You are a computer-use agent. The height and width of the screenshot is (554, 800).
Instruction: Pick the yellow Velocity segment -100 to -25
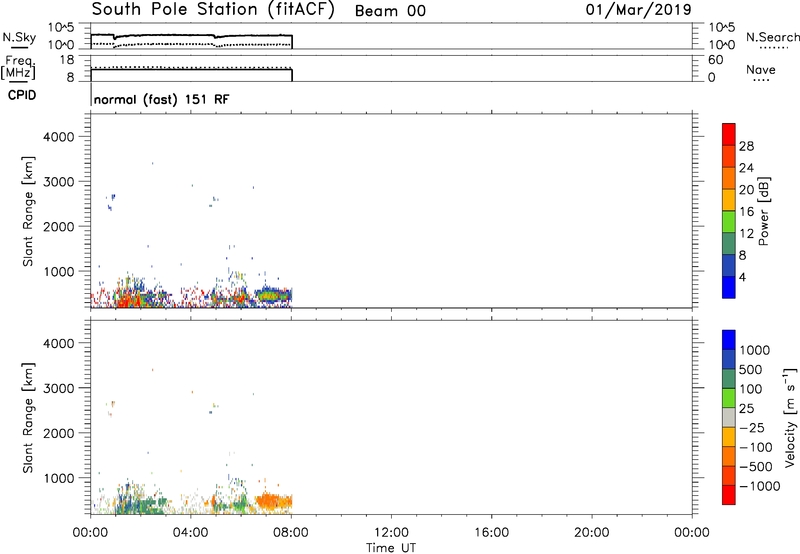click(729, 437)
